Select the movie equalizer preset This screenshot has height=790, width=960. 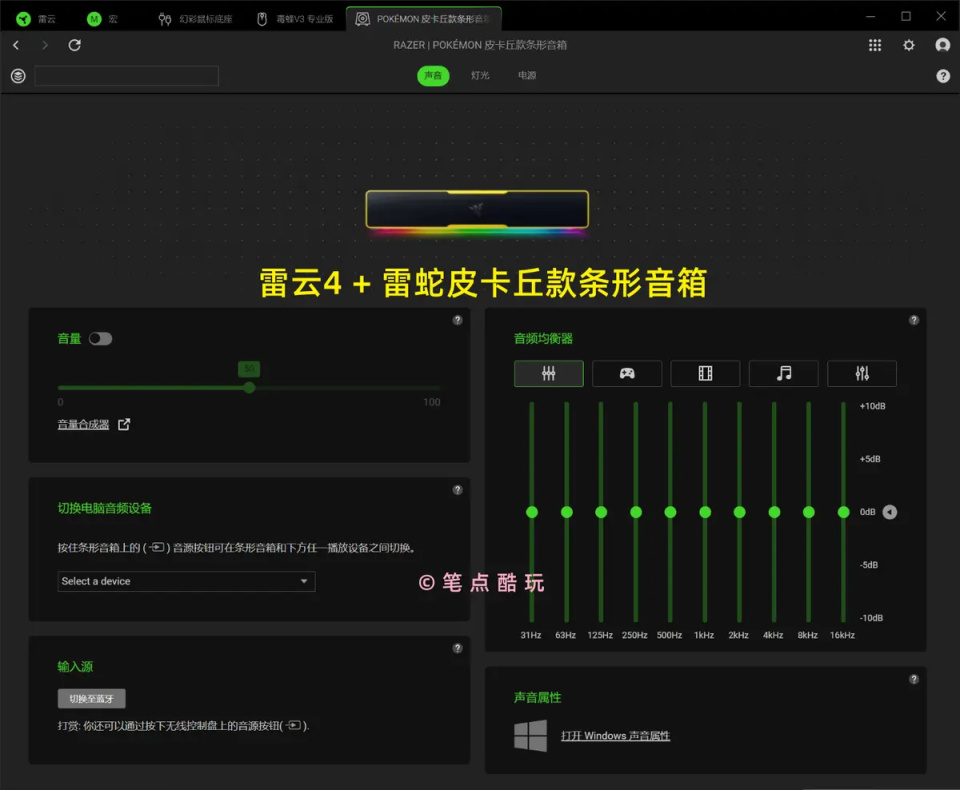pyautogui.click(x=705, y=374)
